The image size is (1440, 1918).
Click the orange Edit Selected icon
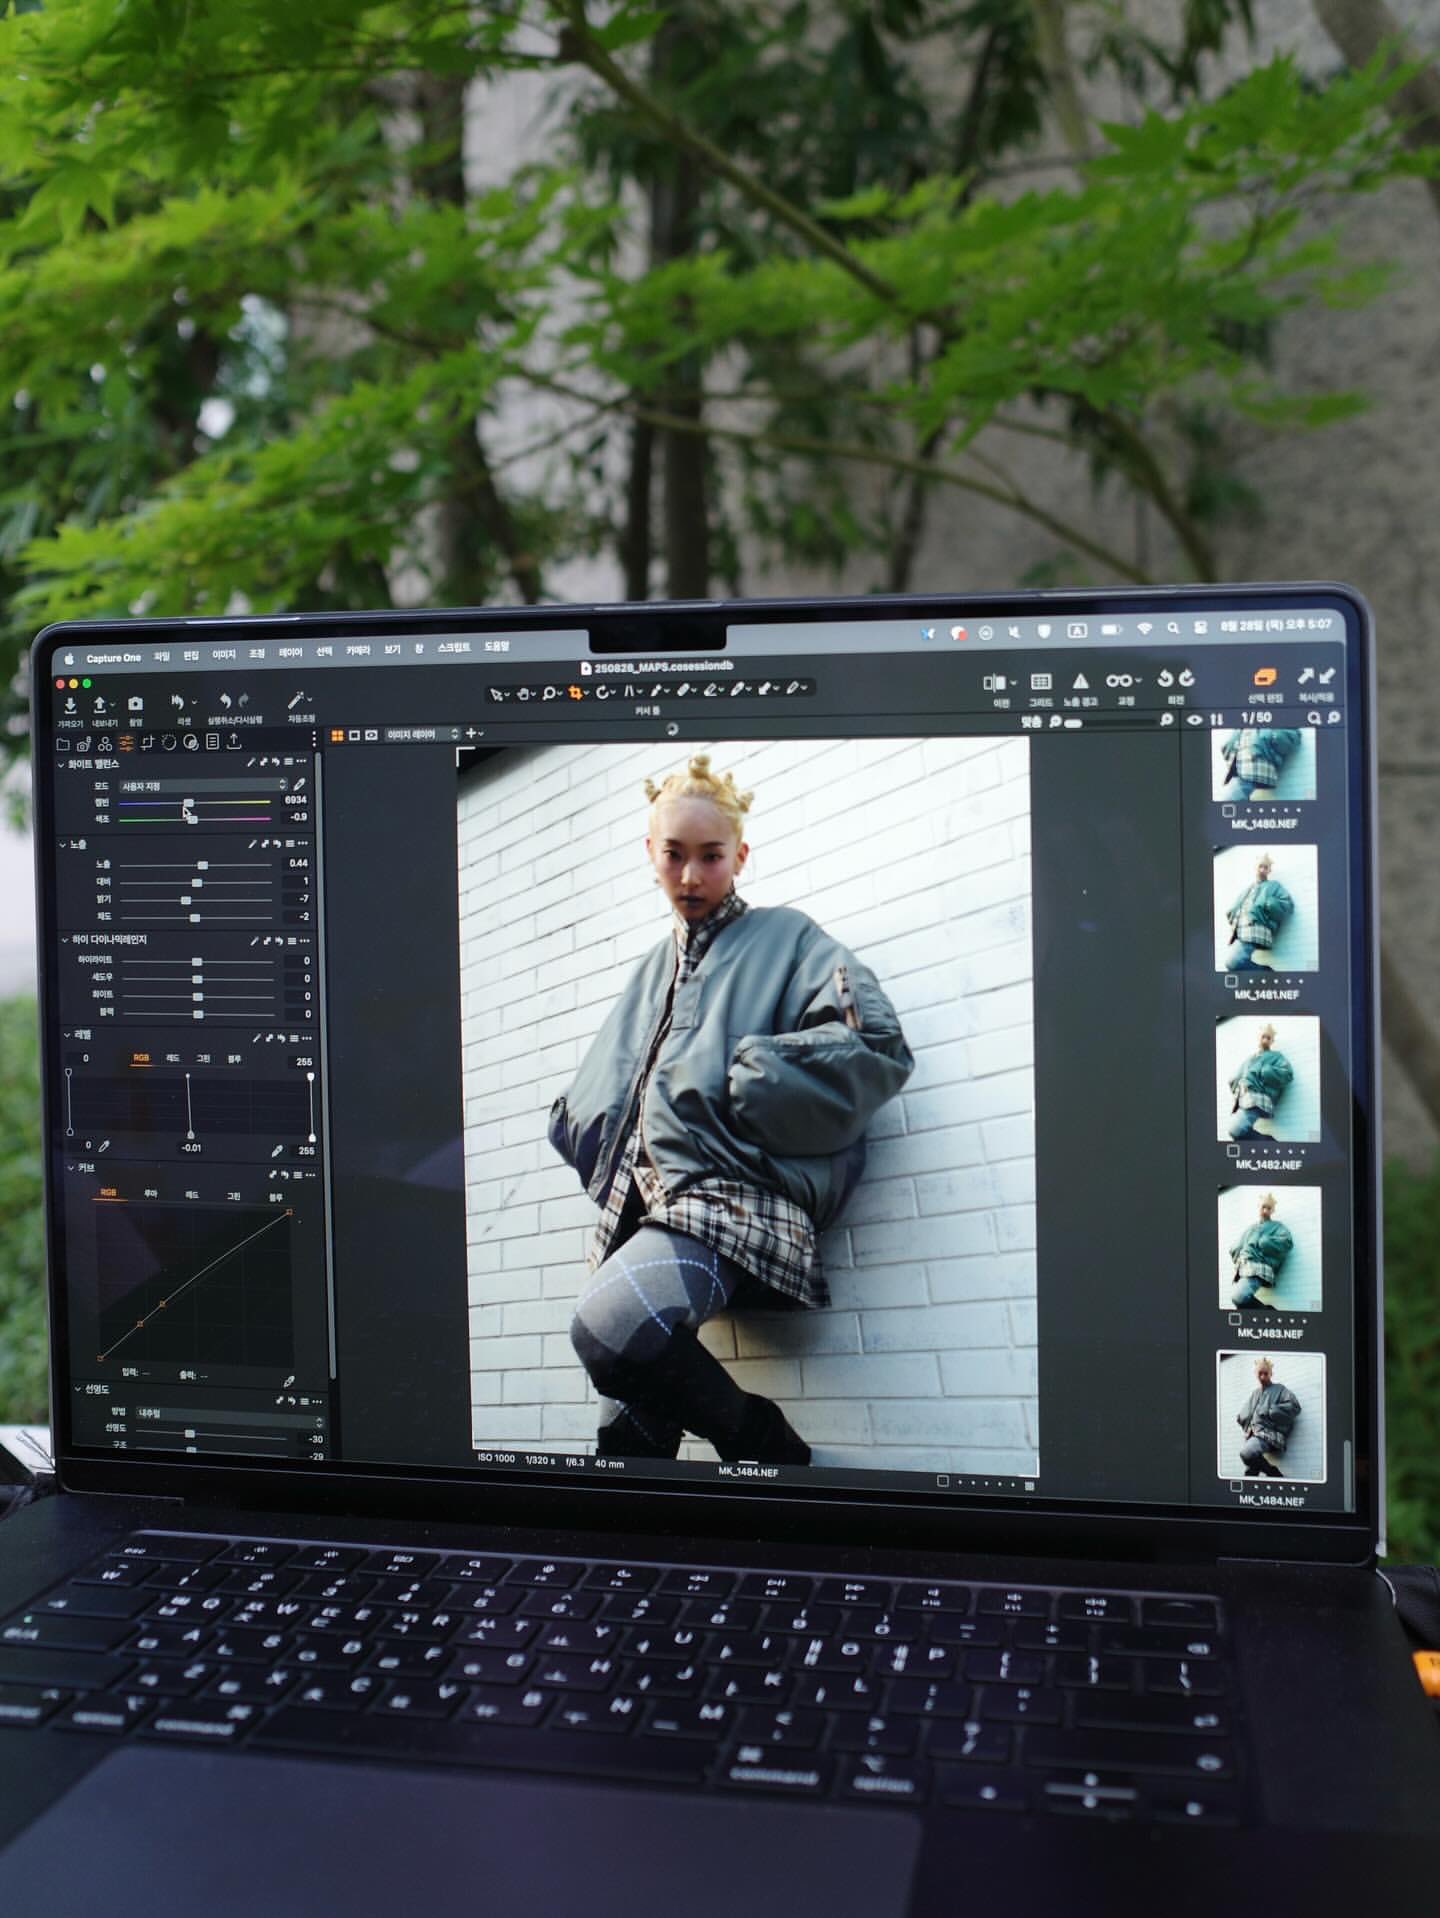click(x=1264, y=679)
